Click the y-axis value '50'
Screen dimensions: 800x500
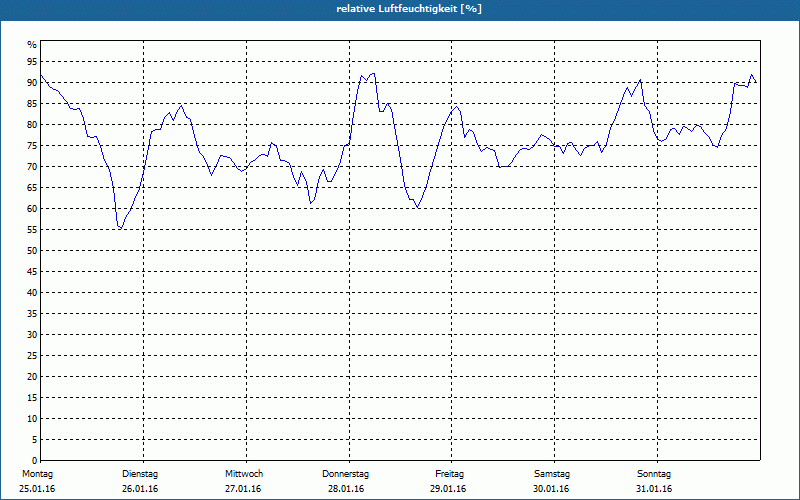click(x=32, y=251)
